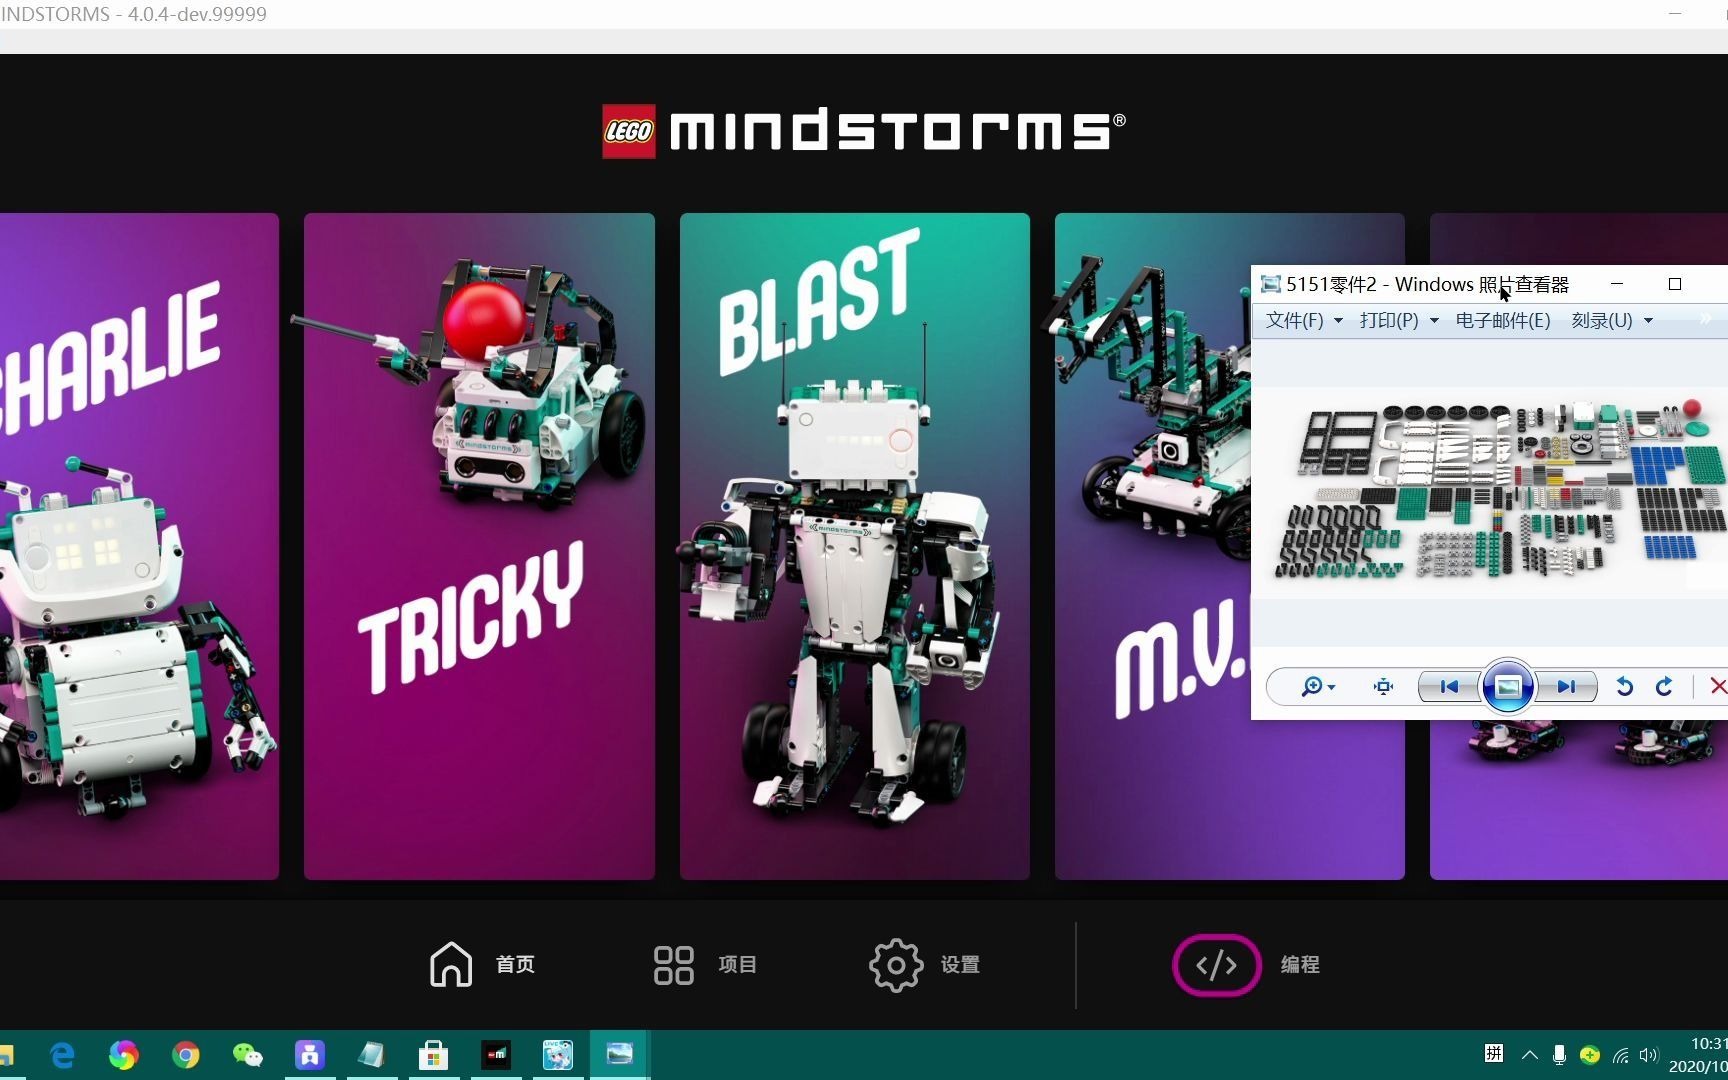This screenshot has height=1080, width=1728.
Task: Open the Charlie robot card
Action: (139, 546)
